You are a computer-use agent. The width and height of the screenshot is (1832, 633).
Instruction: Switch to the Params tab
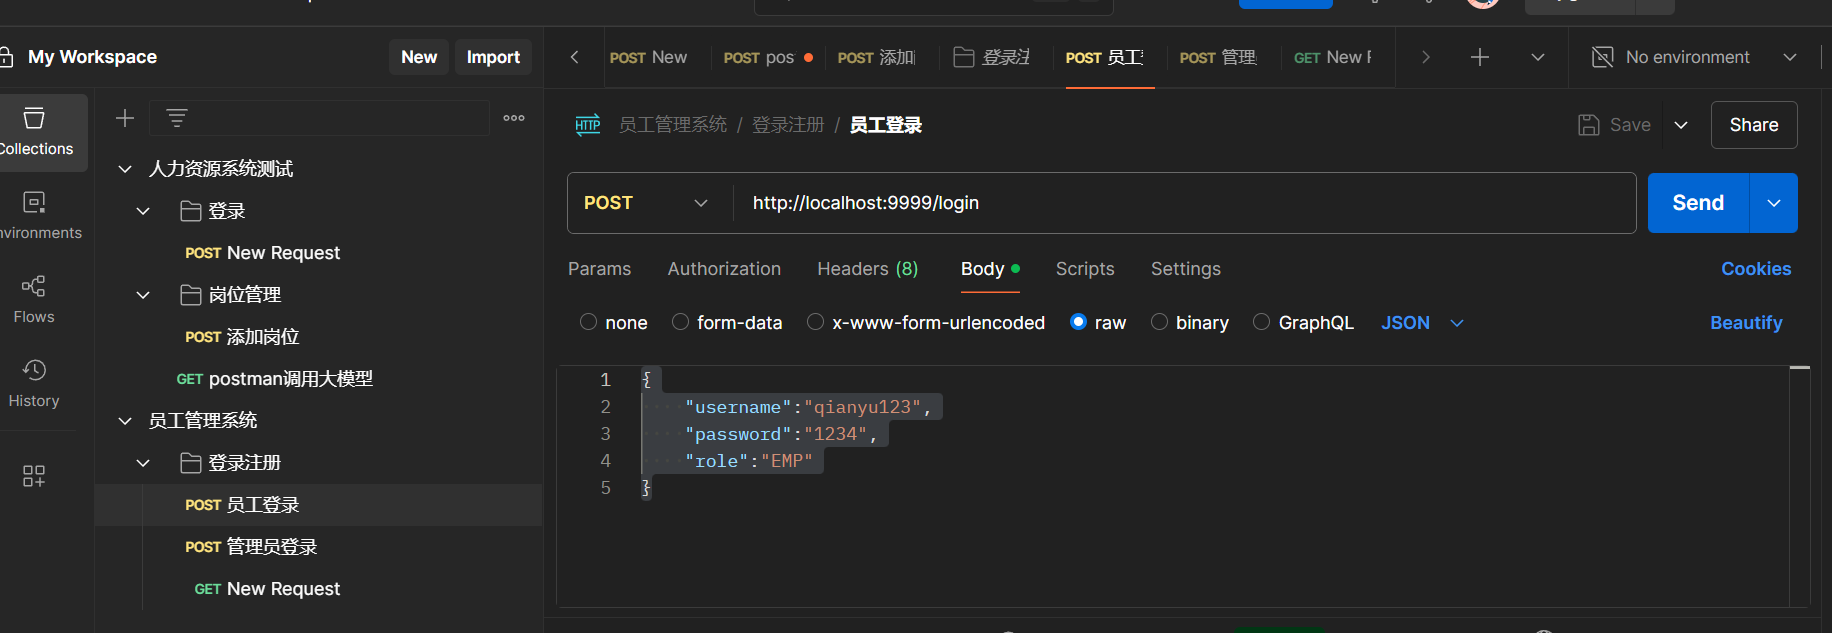[x=599, y=269]
